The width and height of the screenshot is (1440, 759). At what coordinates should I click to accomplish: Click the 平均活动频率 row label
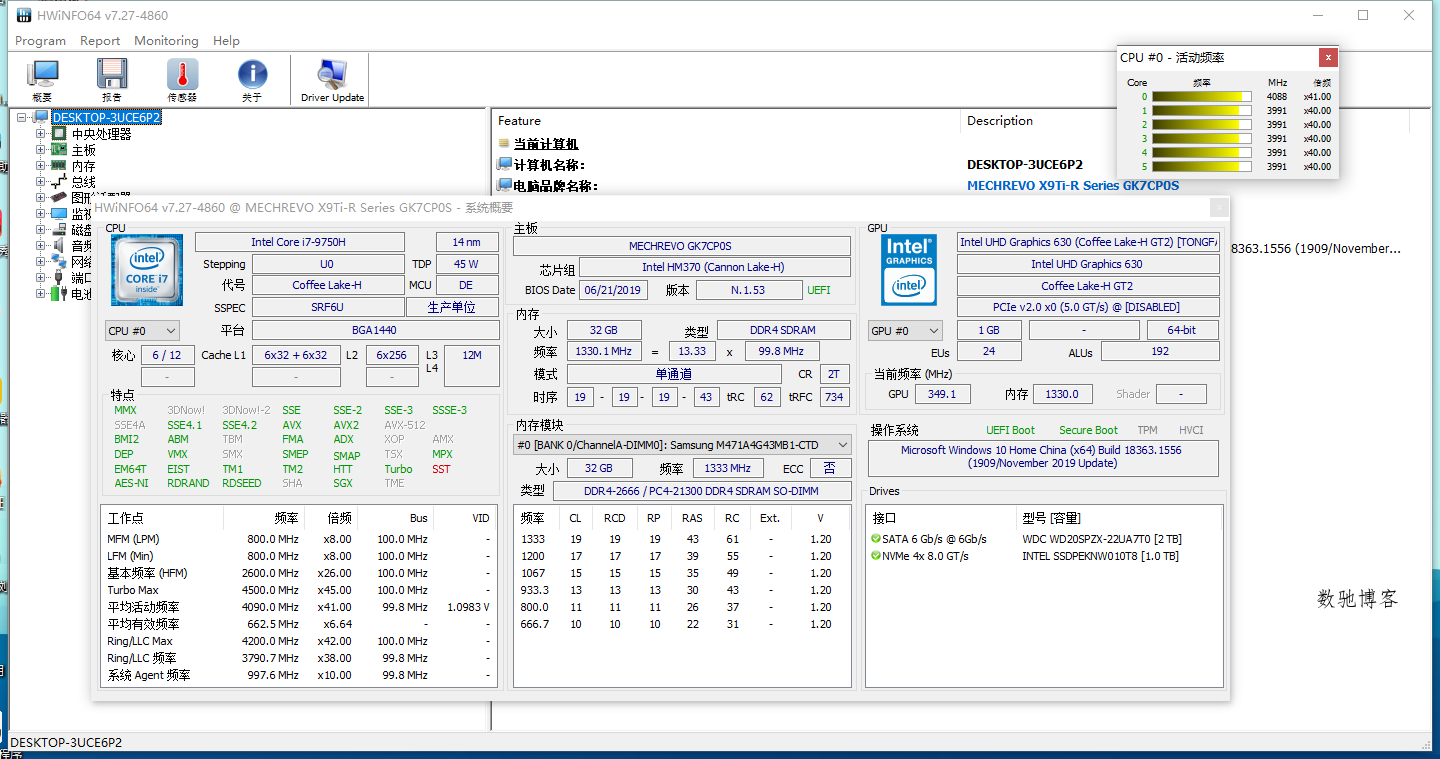tap(143, 607)
